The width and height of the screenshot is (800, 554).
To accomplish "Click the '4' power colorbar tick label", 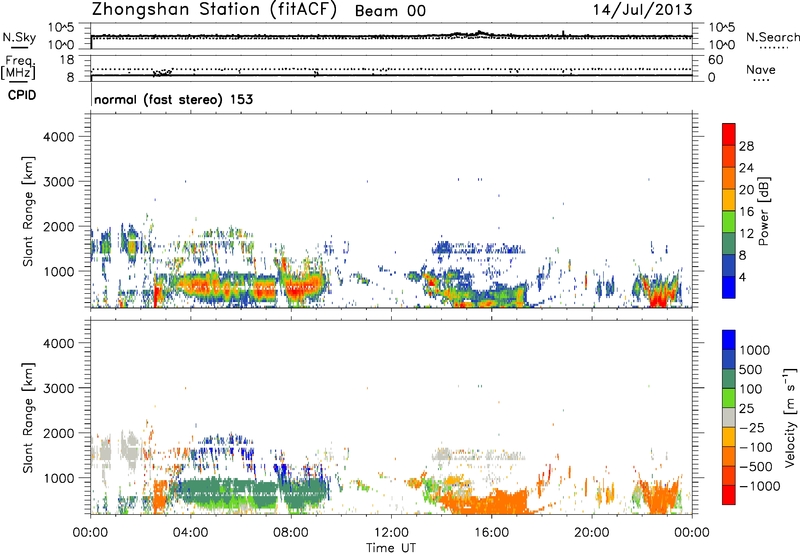I will 742,277.
